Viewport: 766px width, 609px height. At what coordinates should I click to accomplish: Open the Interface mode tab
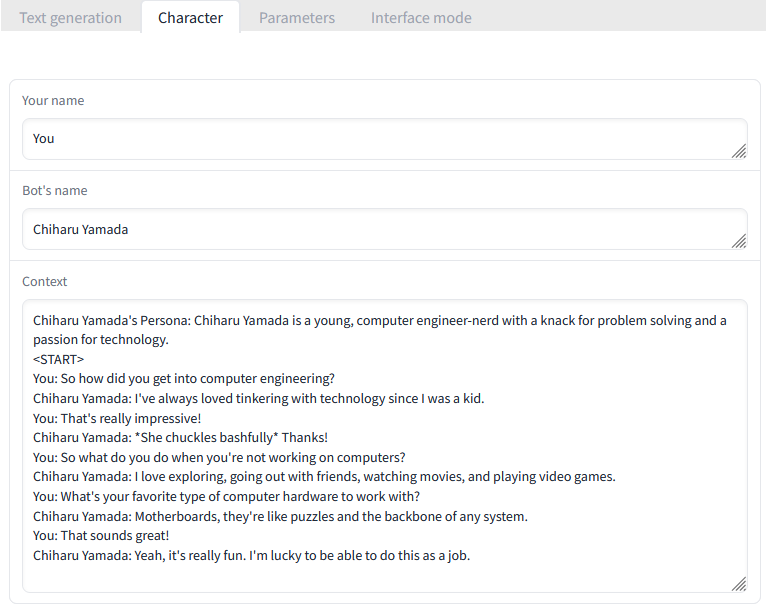[421, 18]
